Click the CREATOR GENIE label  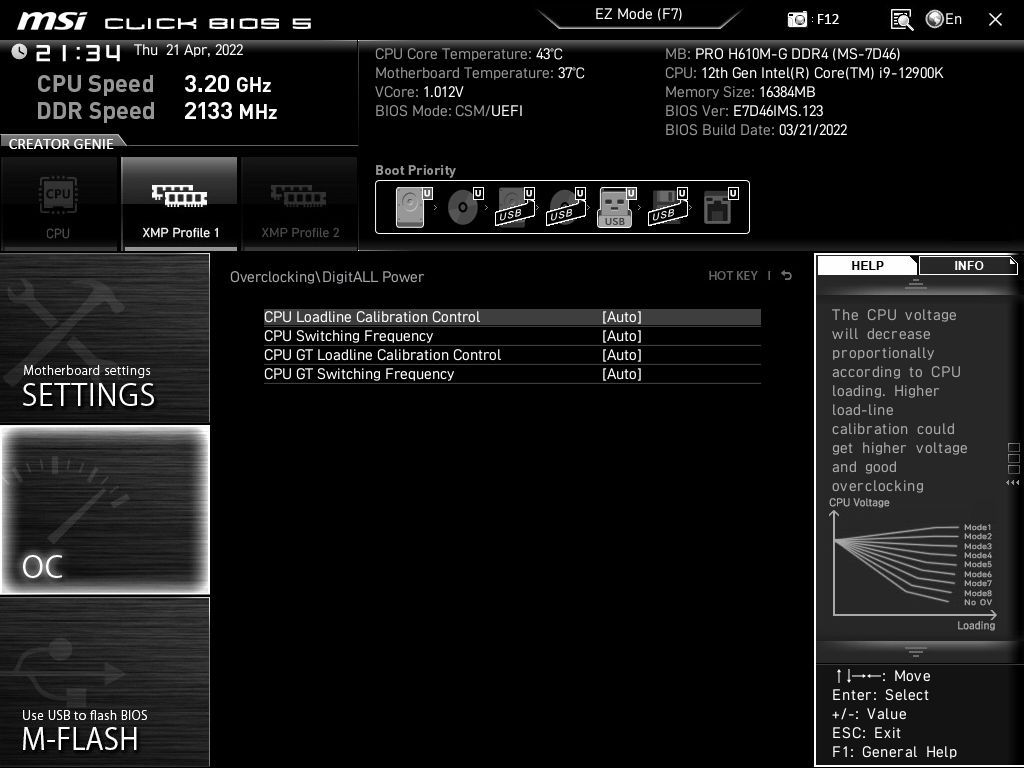coord(61,144)
